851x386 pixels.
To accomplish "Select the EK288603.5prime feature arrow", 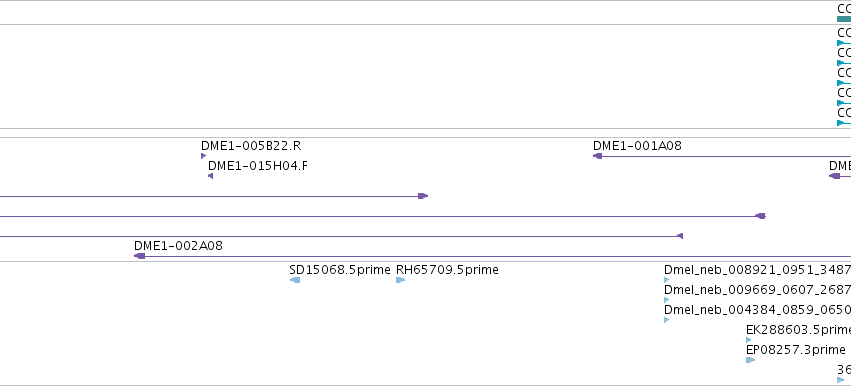I will click(x=749, y=340).
